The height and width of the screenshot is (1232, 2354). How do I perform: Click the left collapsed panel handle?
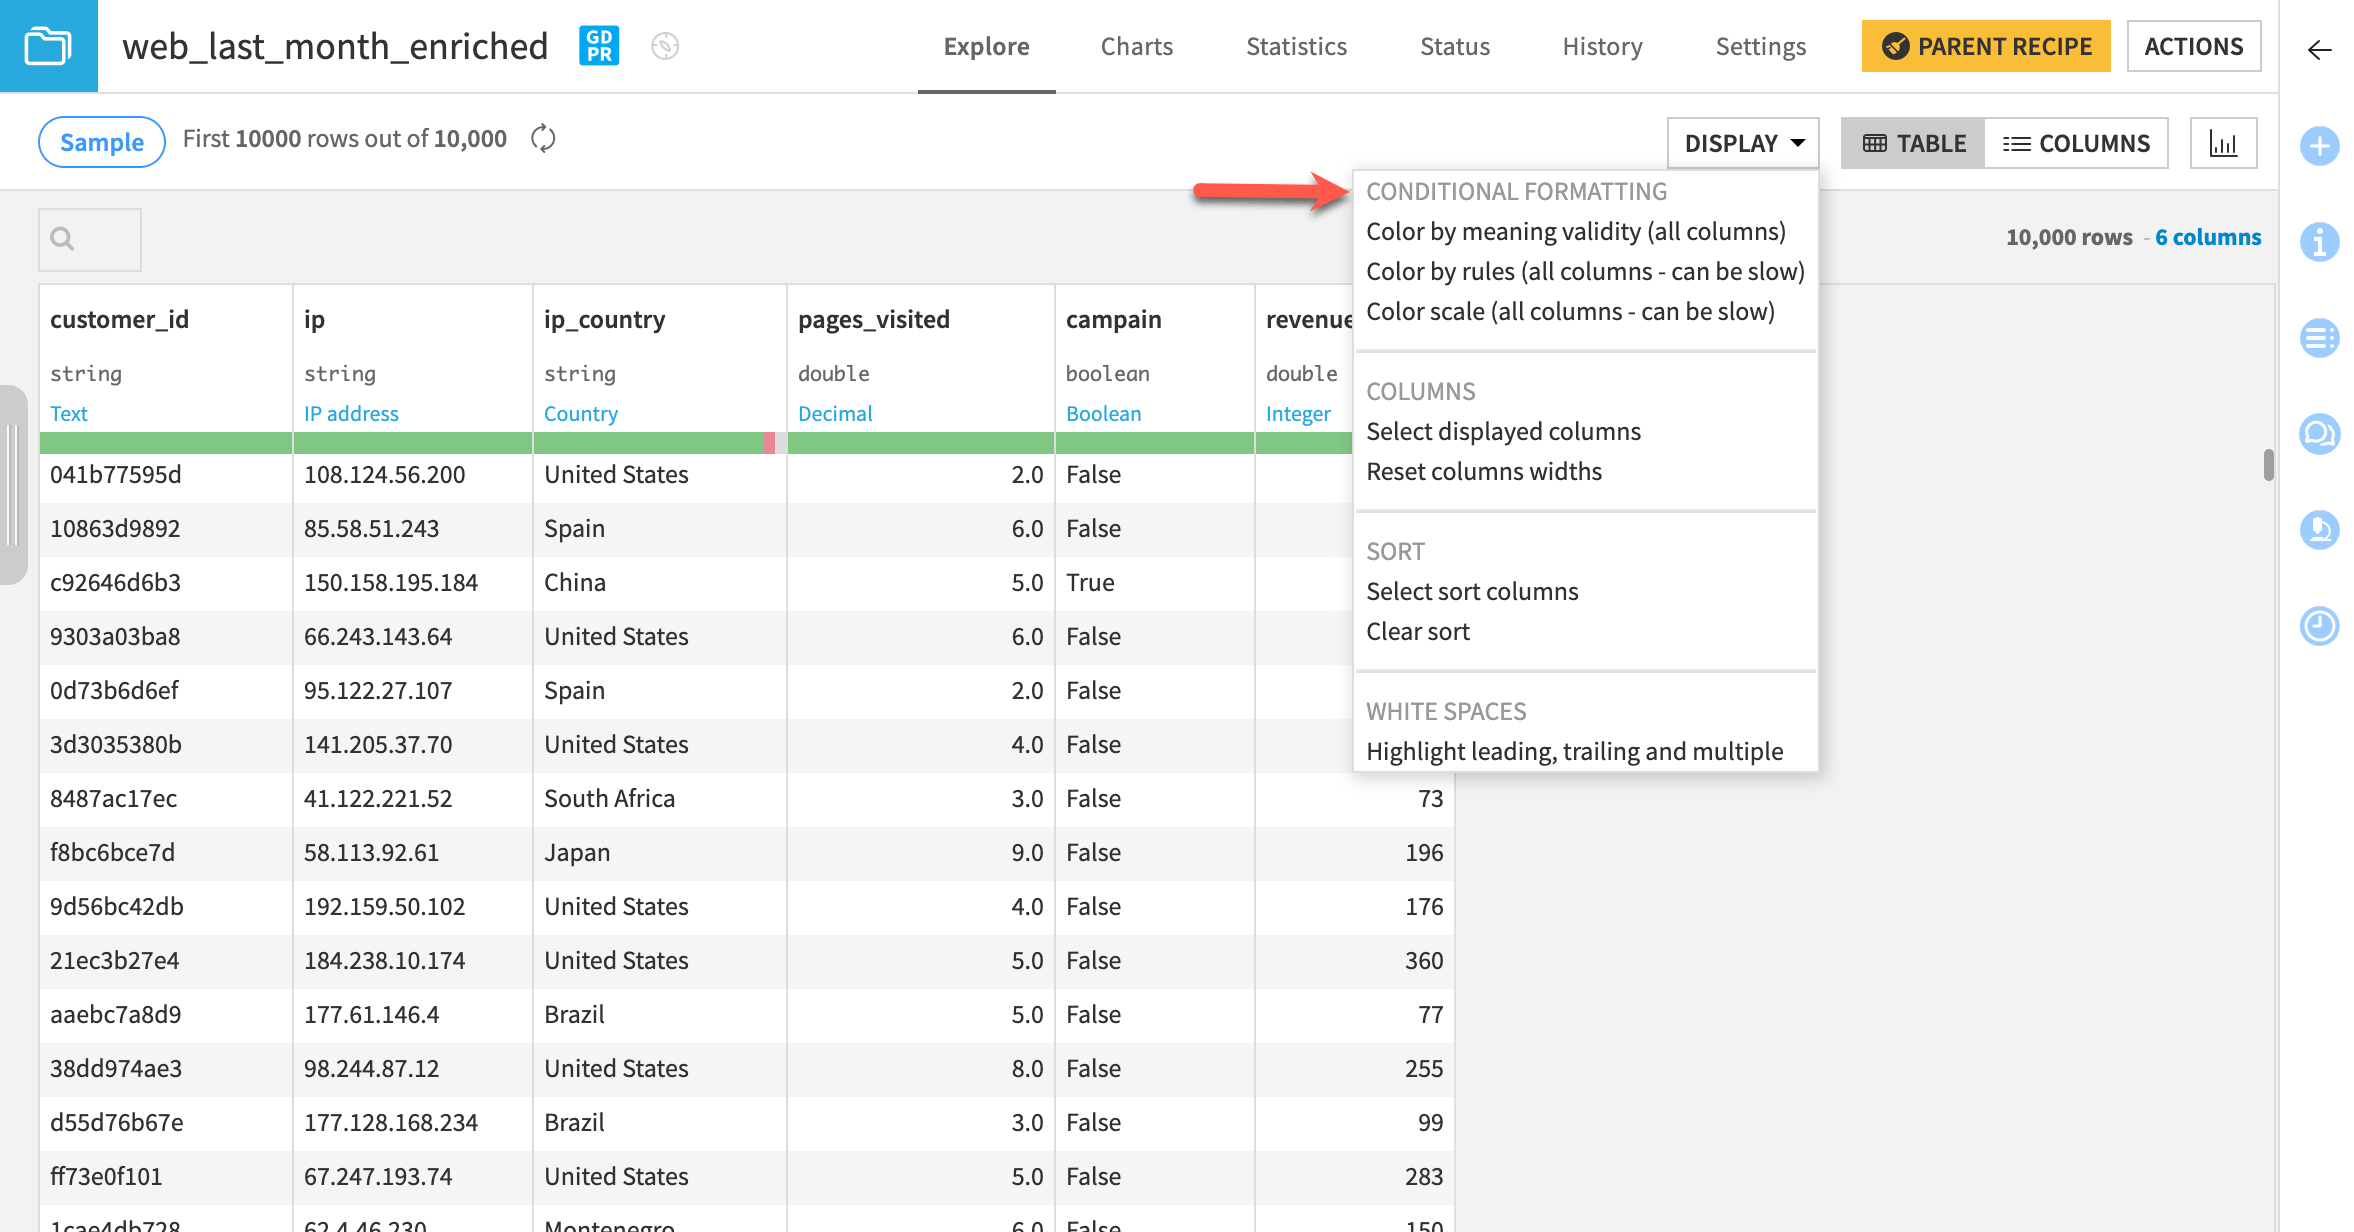[13, 485]
